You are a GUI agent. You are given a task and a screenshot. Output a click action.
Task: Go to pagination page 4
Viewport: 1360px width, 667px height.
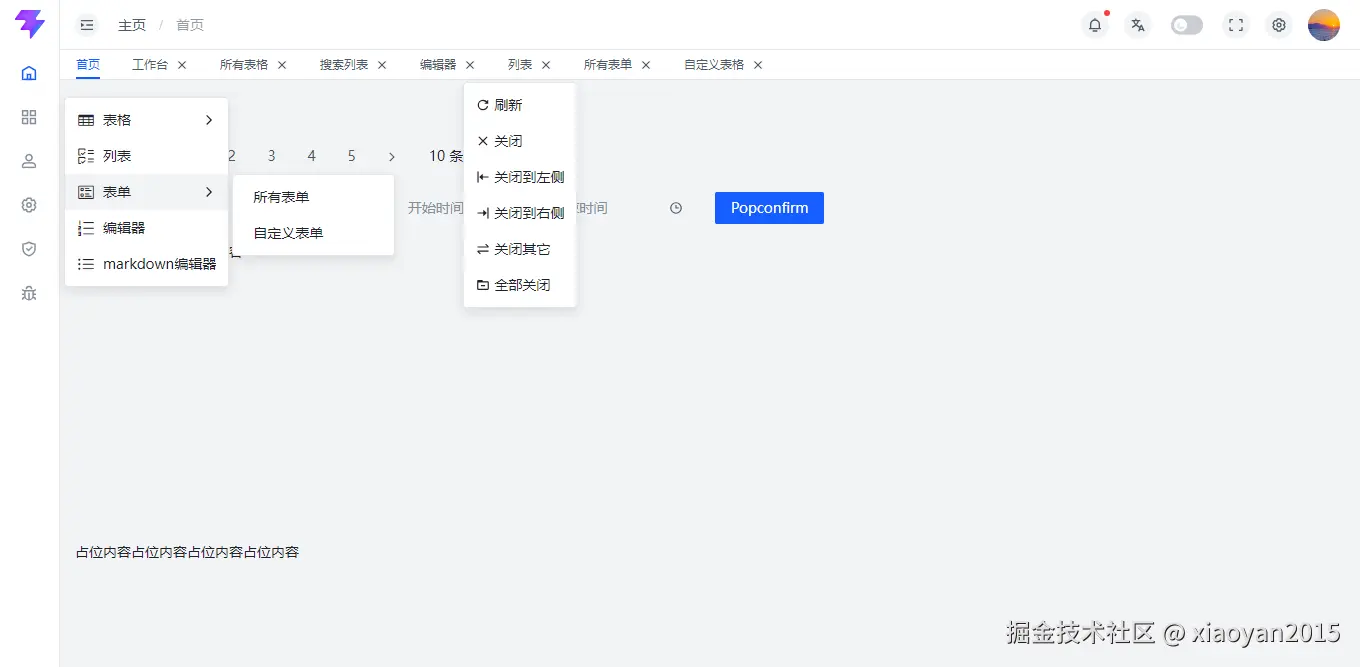click(312, 156)
